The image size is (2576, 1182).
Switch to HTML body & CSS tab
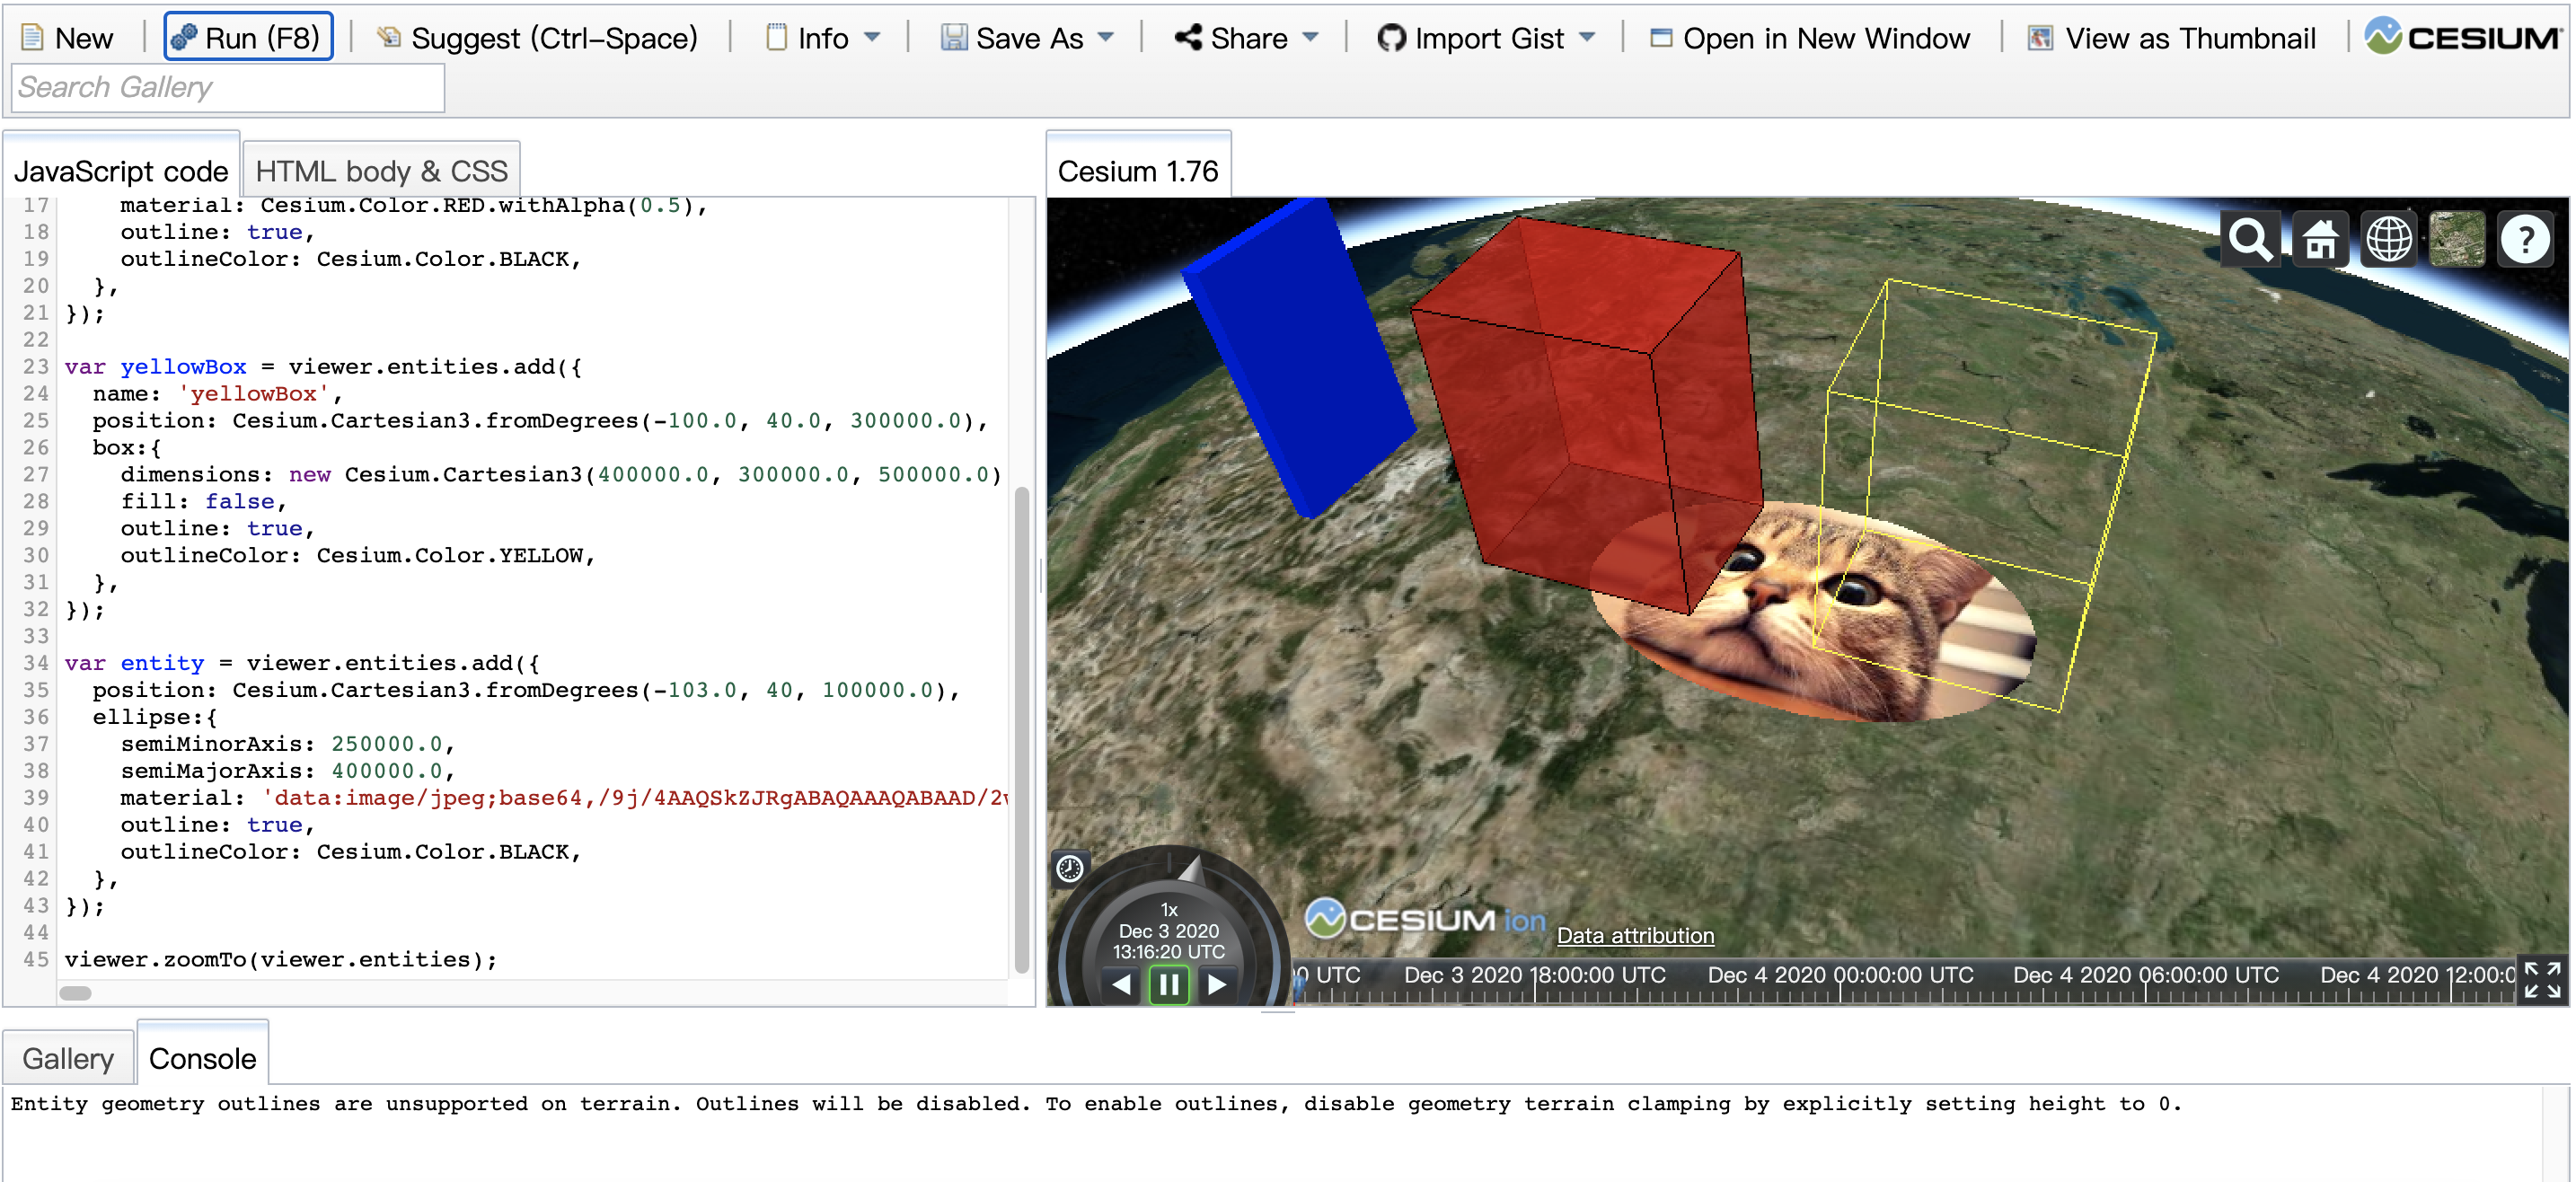pyautogui.click(x=381, y=171)
